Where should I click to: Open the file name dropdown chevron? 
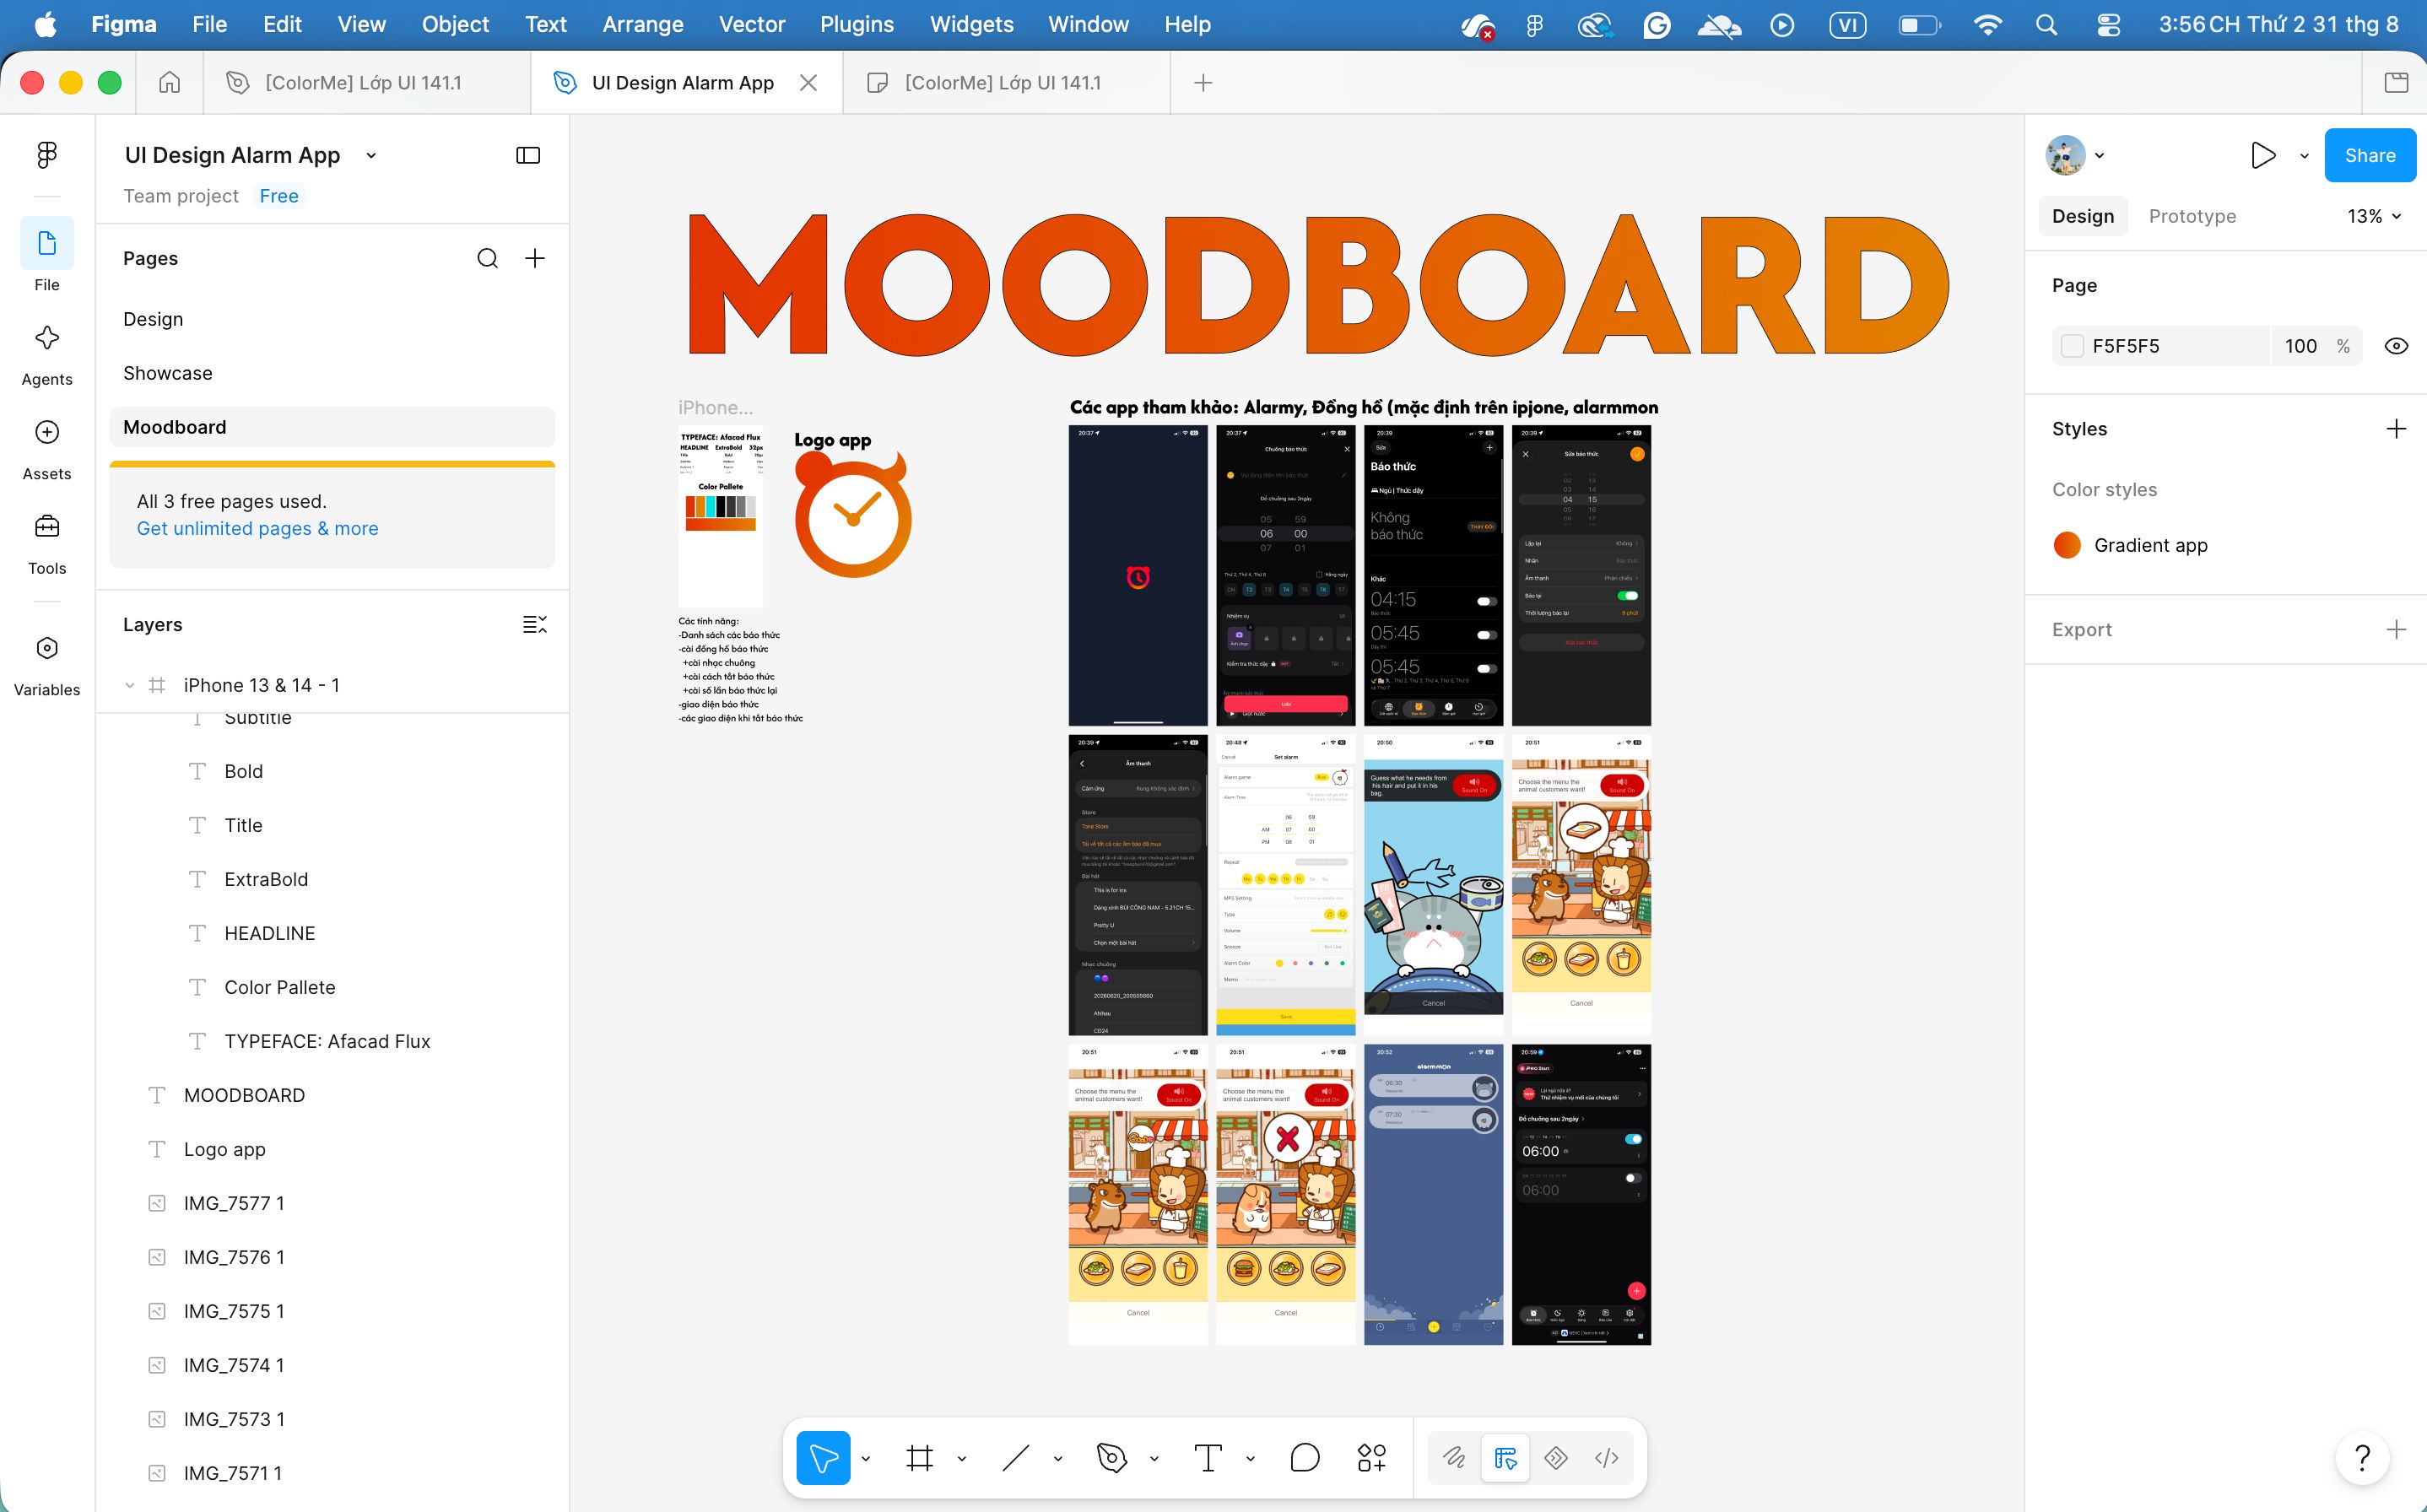coord(371,155)
